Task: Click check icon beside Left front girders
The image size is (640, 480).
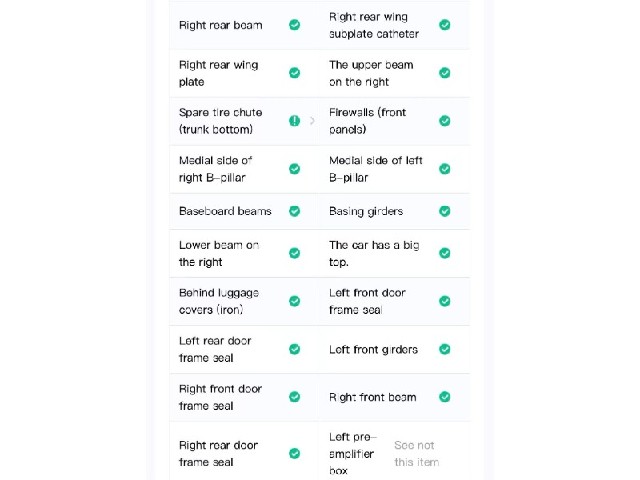Action: pyautogui.click(x=444, y=349)
